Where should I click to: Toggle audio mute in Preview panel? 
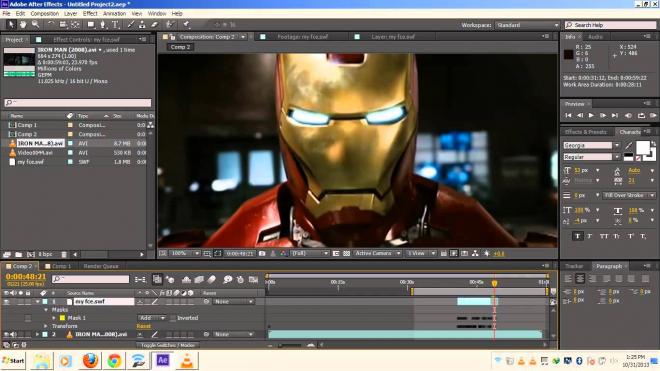pos(628,115)
